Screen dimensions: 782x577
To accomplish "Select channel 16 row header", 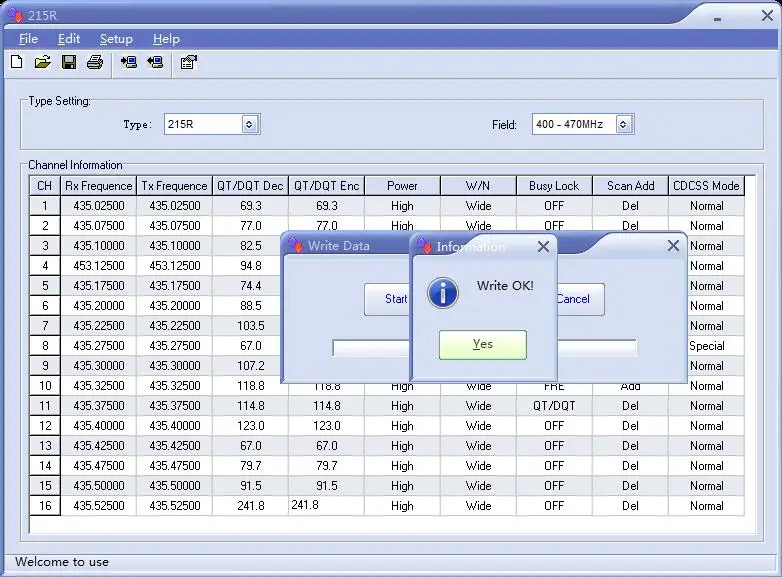I will pos(45,506).
